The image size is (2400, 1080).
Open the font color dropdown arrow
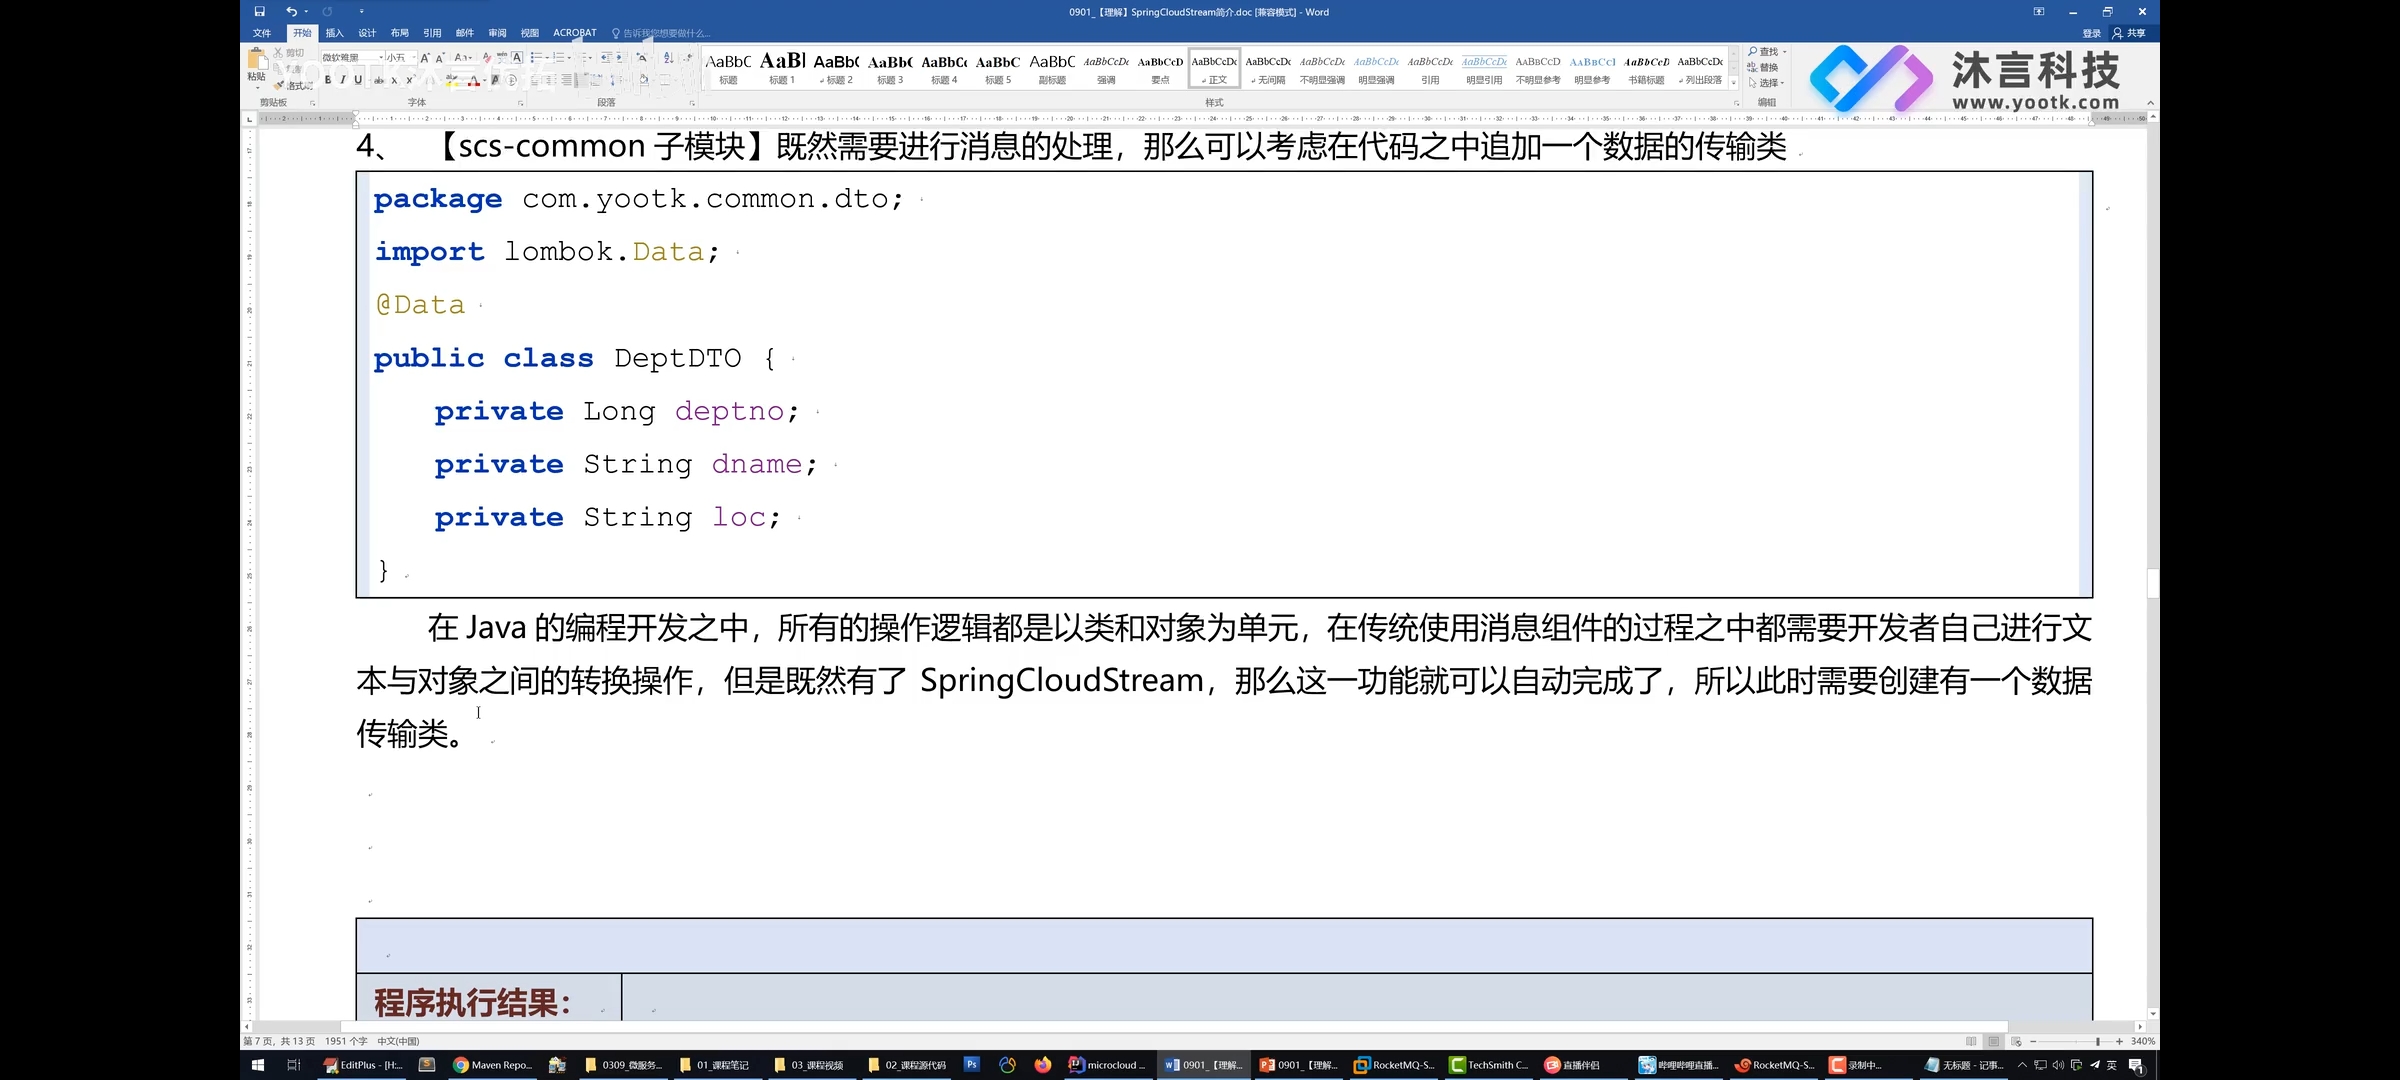tap(485, 80)
